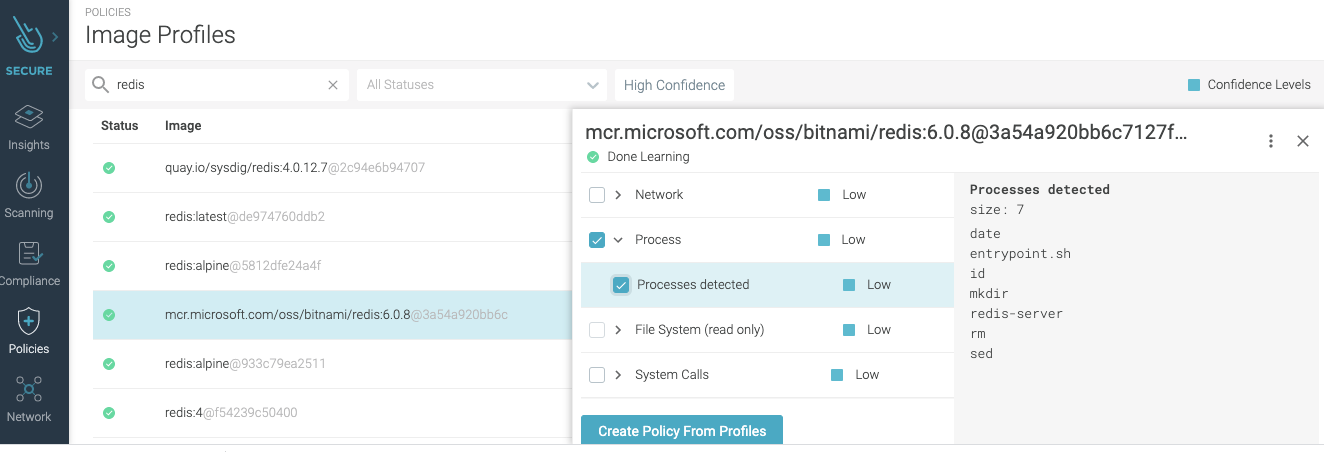This screenshot has height=452, width=1324.
Task: Click the 'size: 7' text
Action: tap(997, 210)
